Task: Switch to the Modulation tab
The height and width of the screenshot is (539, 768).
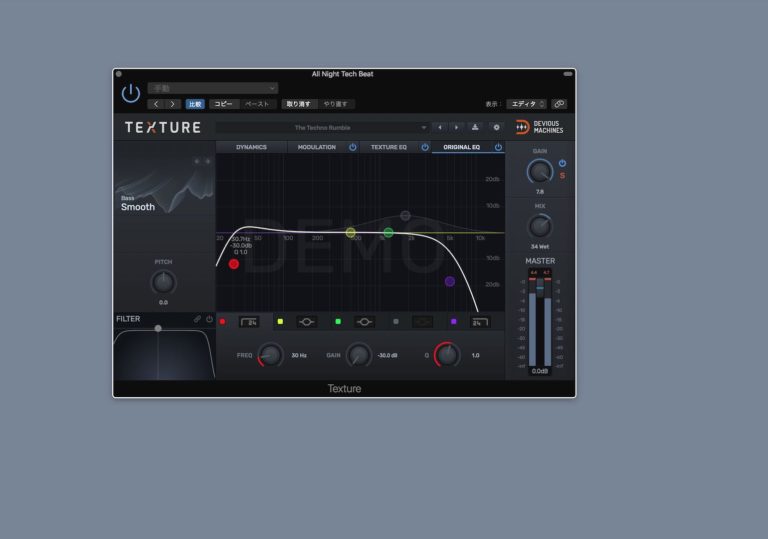Action: click(316, 147)
